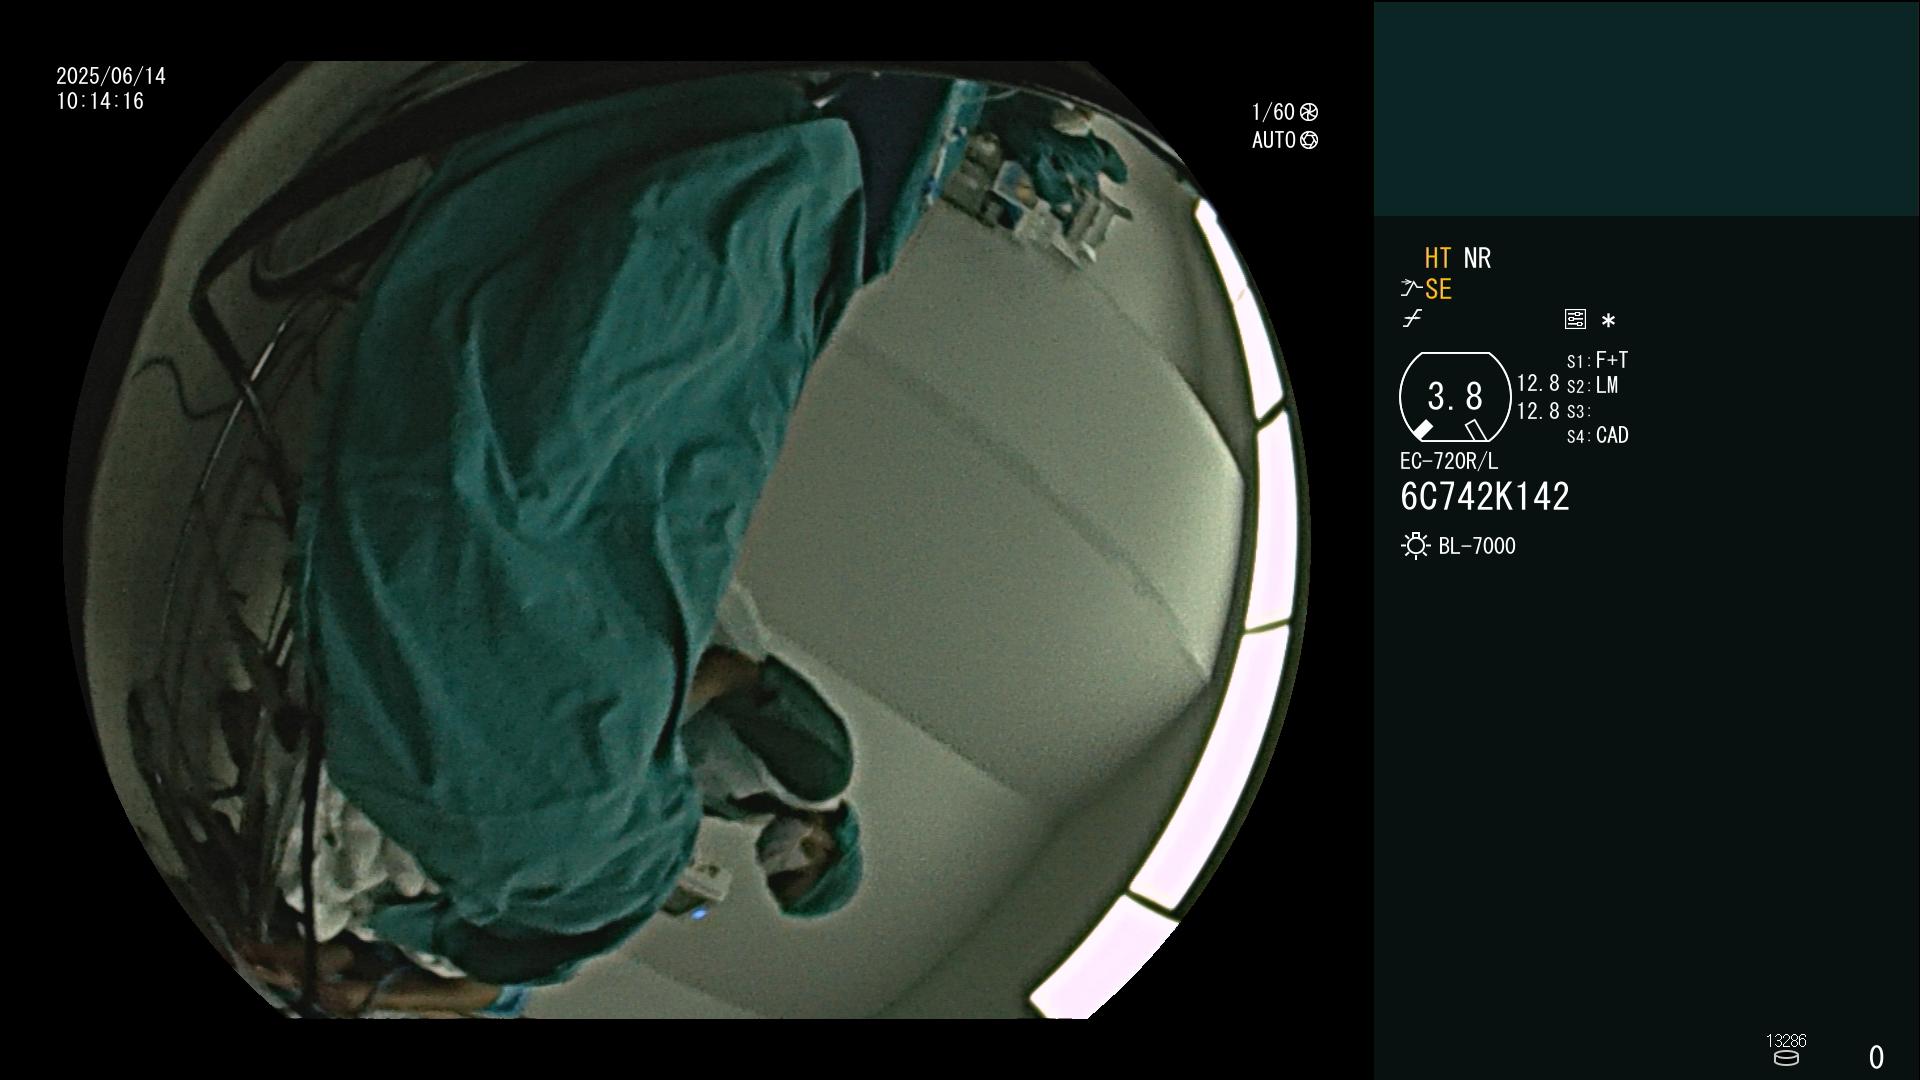Click the lower 12.8 diameter value
Viewport: 1920px width, 1080px height.
(1538, 411)
